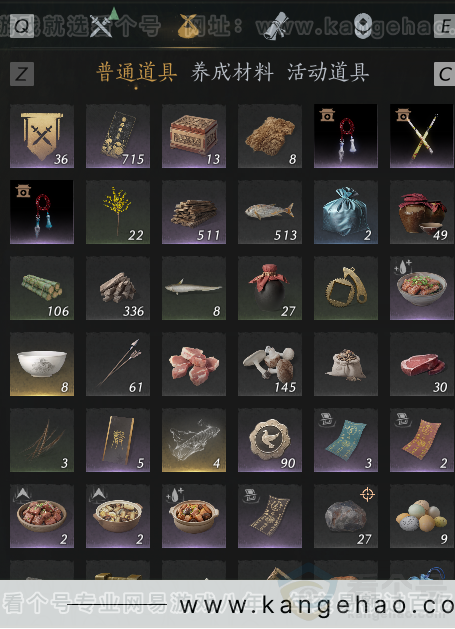Screen dimensions: 455x629
Task: Select the white porcelain bowl item
Action: coord(42,364)
